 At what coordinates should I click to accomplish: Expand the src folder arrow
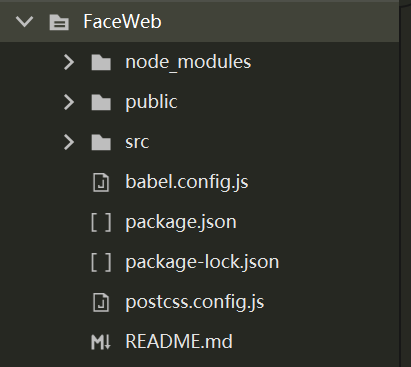69,142
